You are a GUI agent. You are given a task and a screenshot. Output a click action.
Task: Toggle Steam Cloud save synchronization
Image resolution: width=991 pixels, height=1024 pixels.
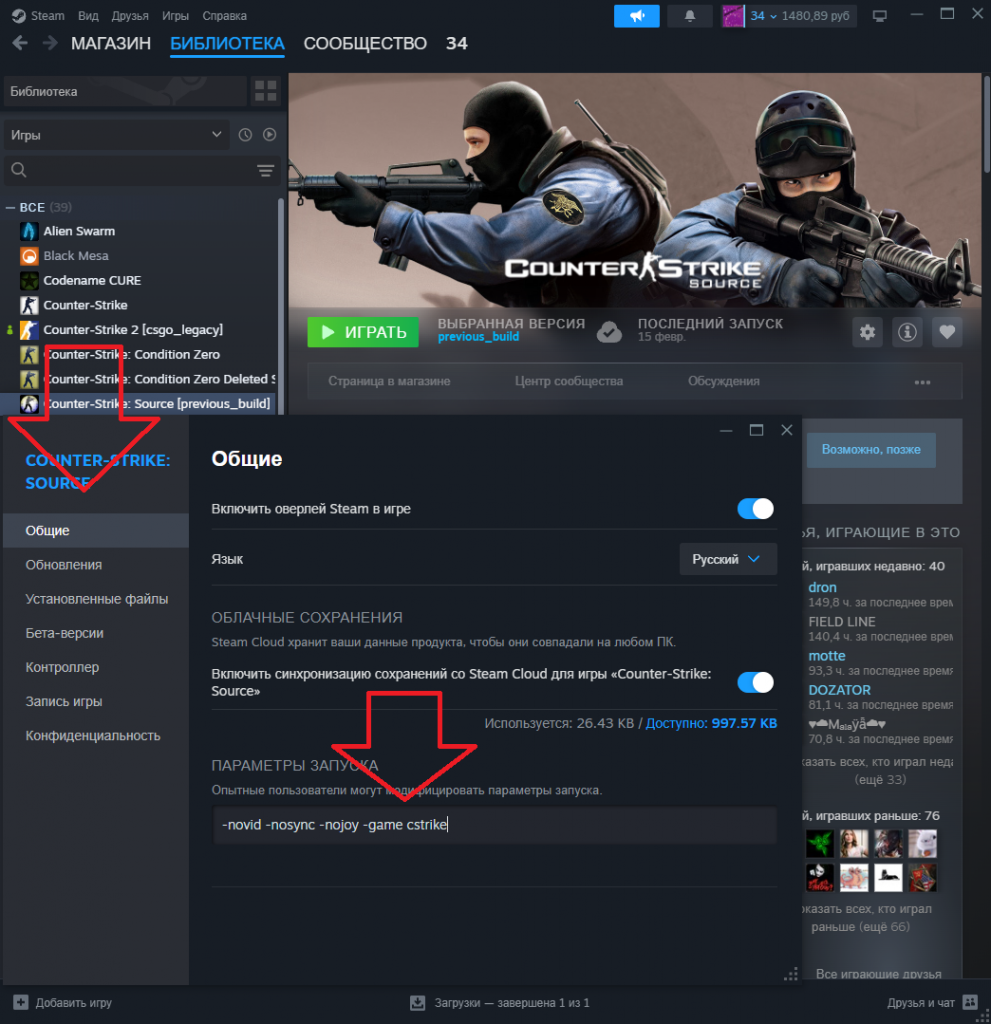pyautogui.click(x=755, y=682)
